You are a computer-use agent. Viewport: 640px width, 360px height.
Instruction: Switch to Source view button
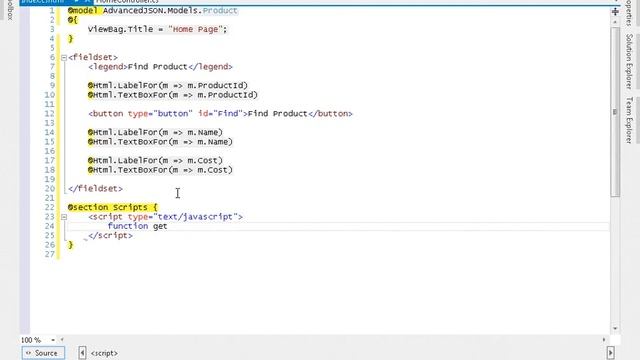pyautogui.click(x=43, y=353)
